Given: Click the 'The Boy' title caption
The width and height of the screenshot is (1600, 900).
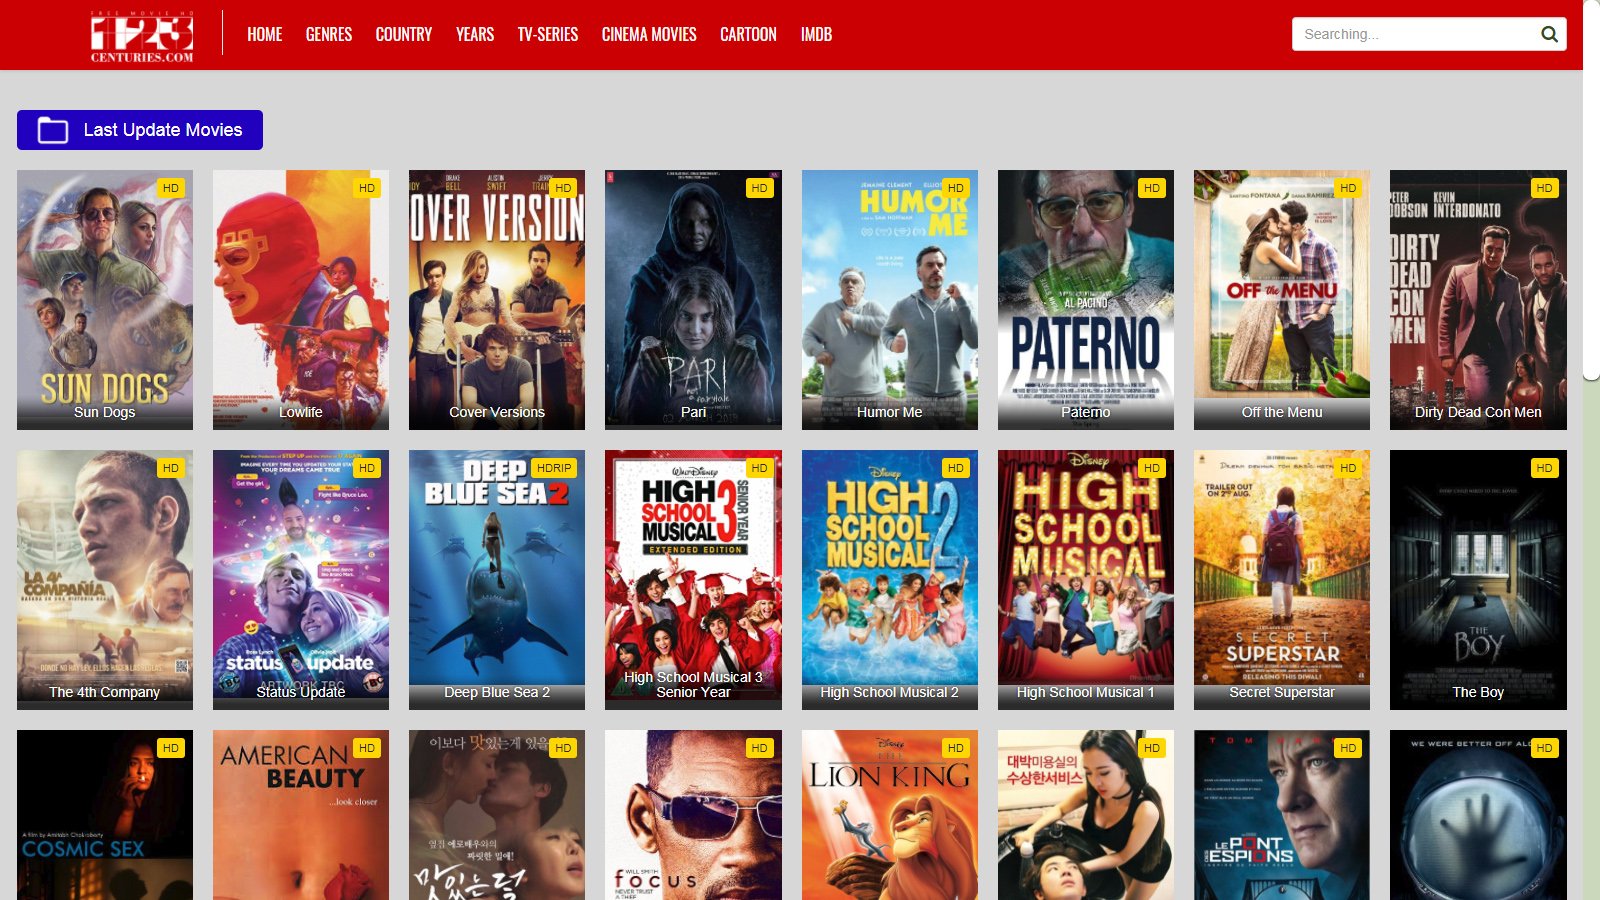Looking at the screenshot, I should pyautogui.click(x=1478, y=692).
